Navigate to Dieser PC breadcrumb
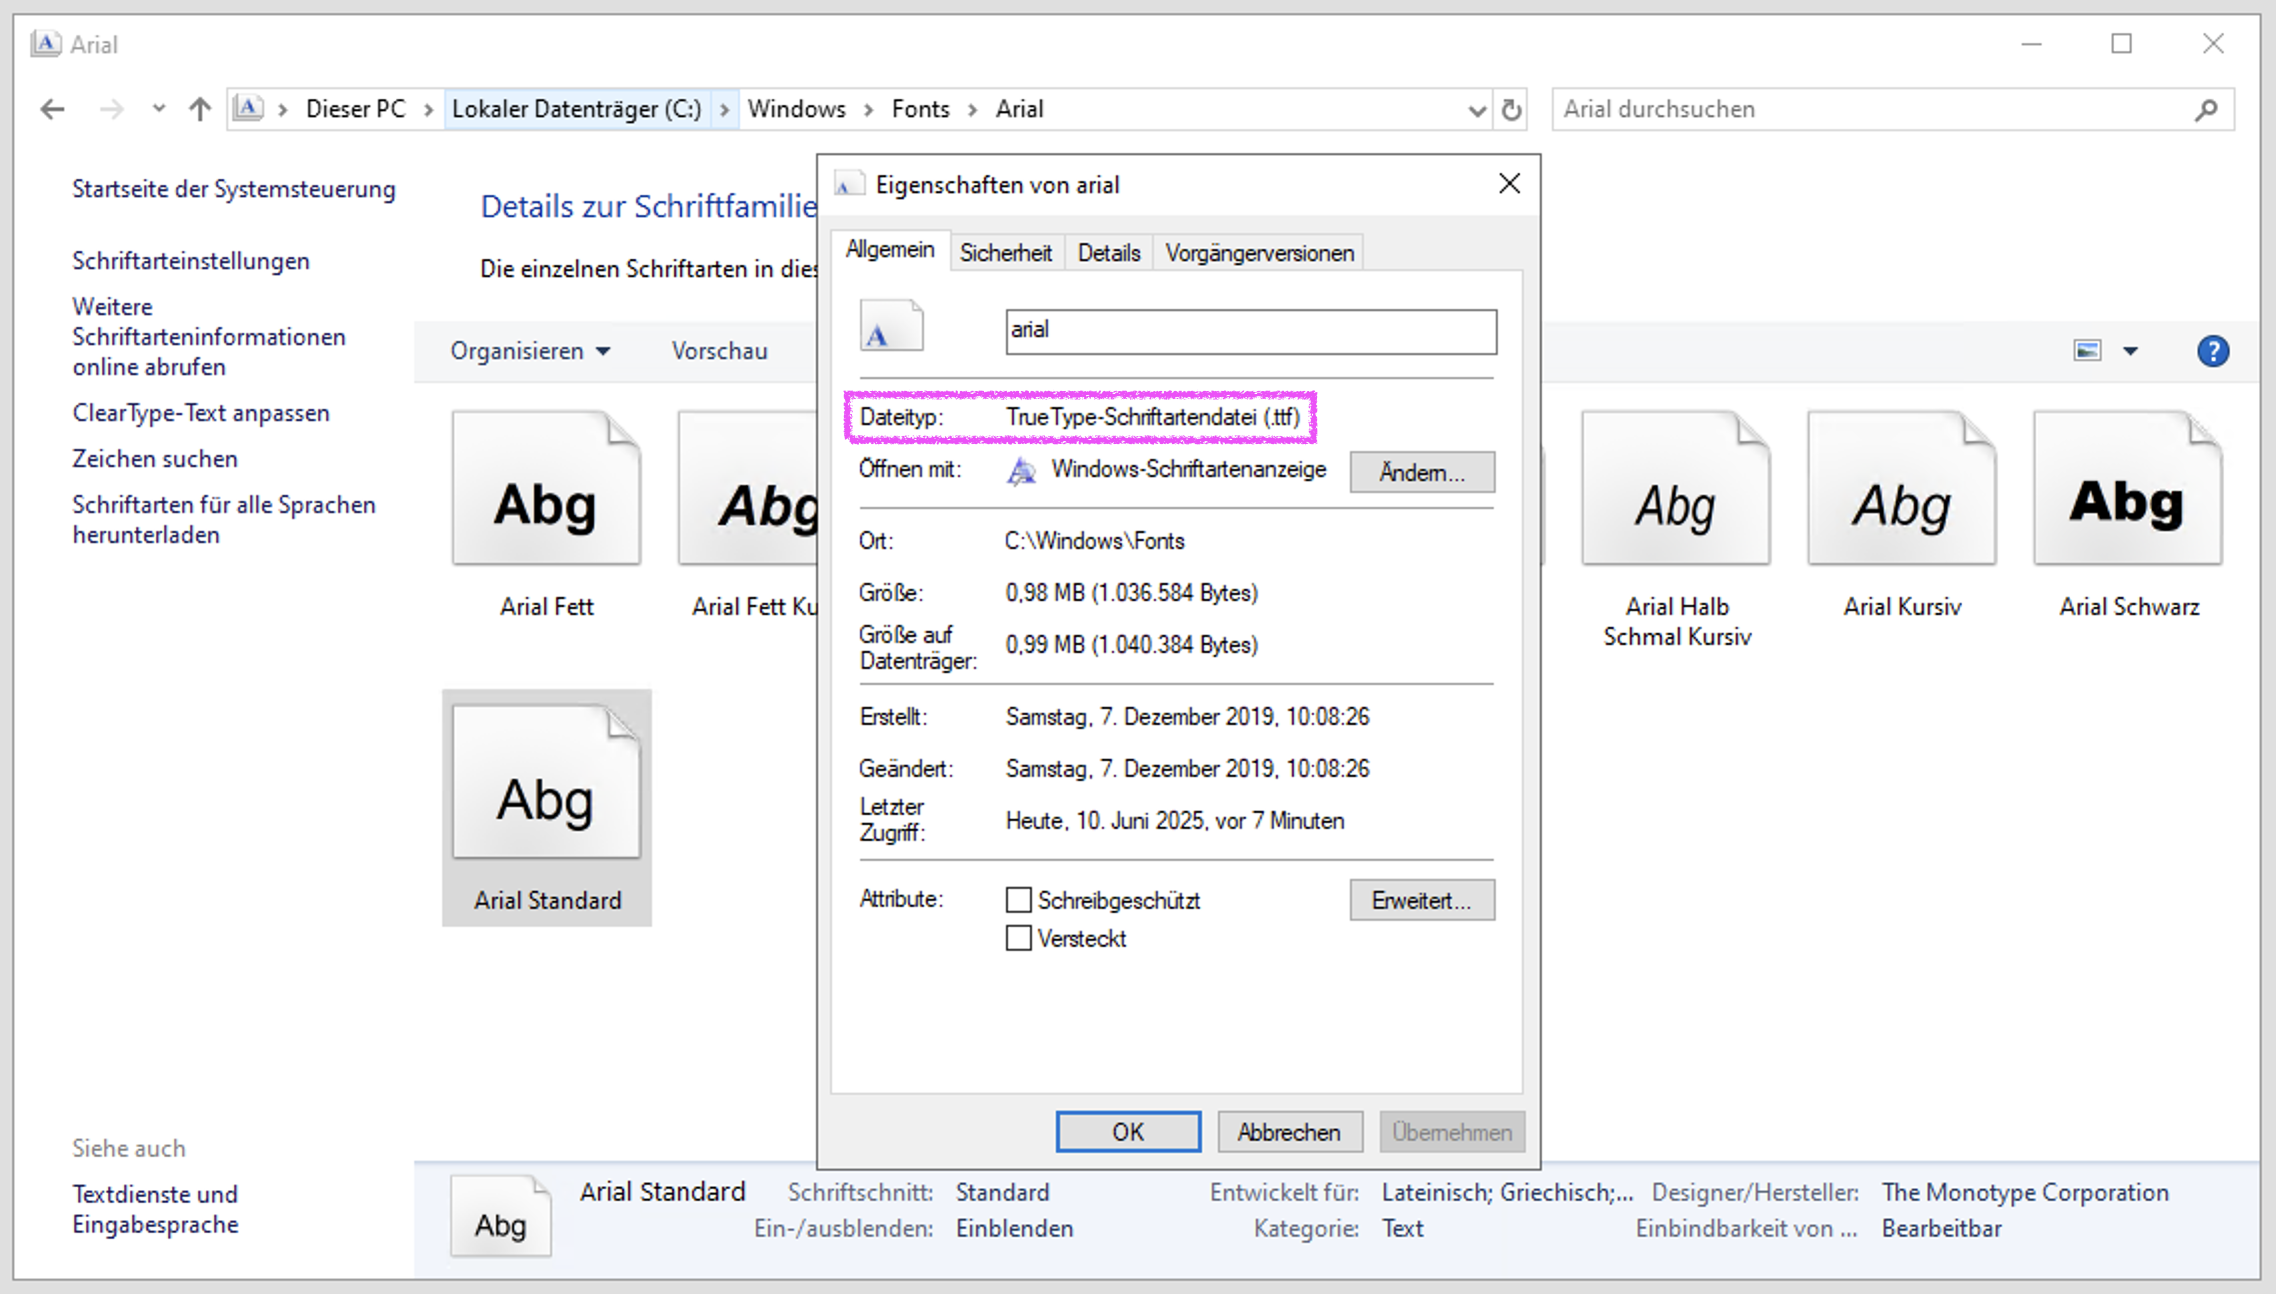The width and height of the screenshot is (2276, 1294). (356, 109)
